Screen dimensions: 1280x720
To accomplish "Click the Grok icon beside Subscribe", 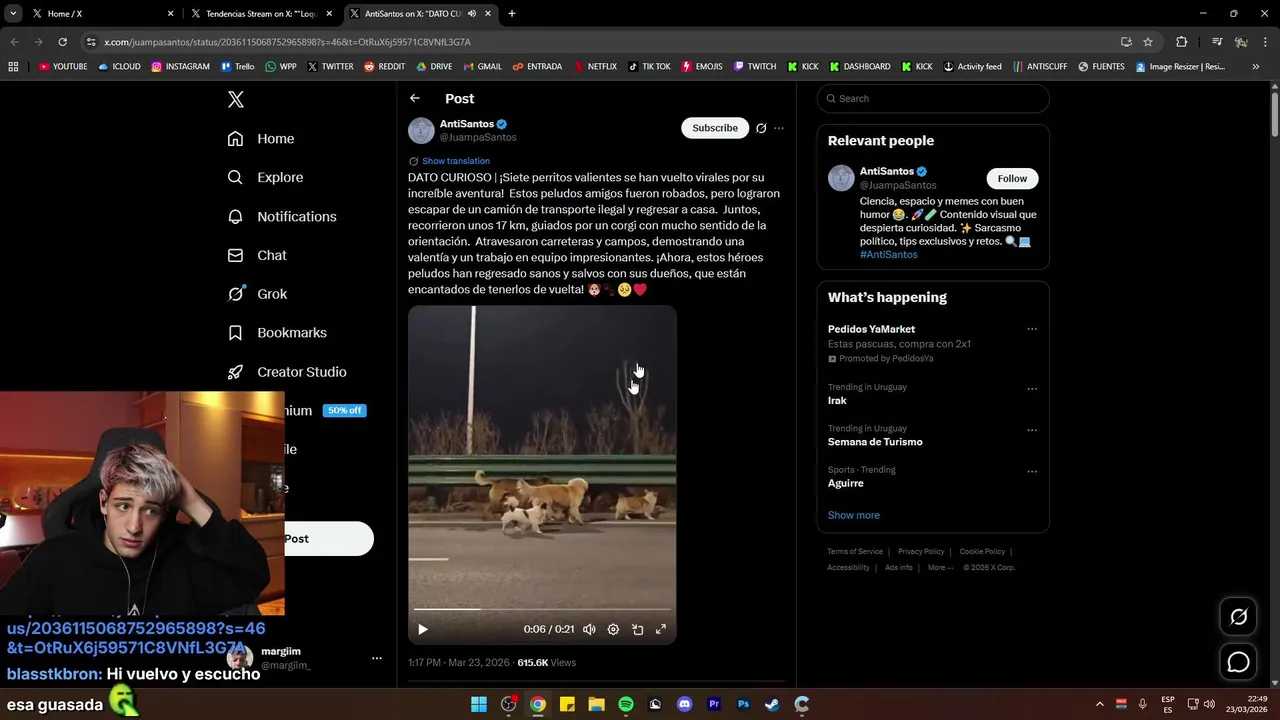I will pos(761,128).
